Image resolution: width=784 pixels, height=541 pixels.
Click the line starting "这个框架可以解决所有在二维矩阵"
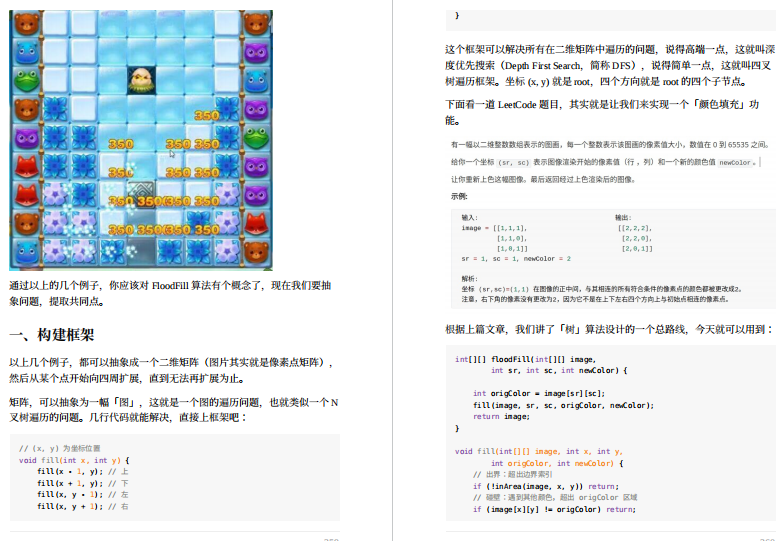pos(610,50)
